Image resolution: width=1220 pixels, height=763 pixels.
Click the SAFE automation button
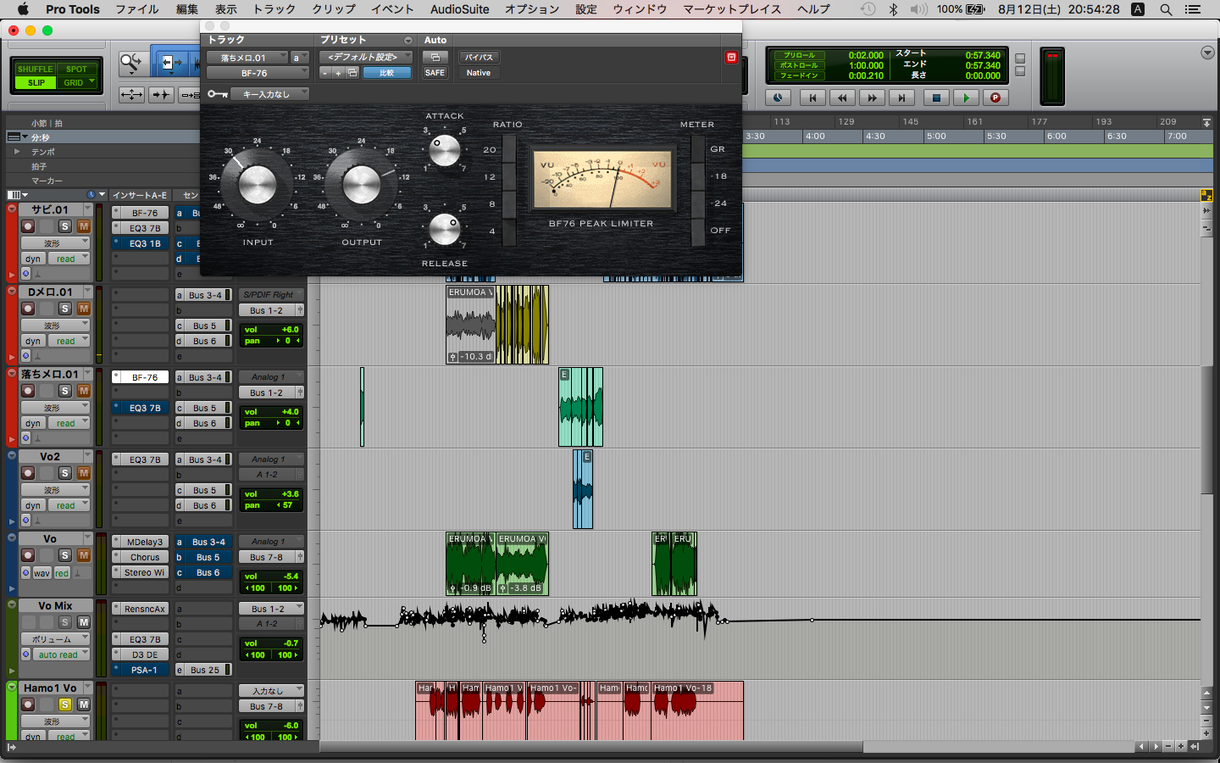tap(435, 73)
